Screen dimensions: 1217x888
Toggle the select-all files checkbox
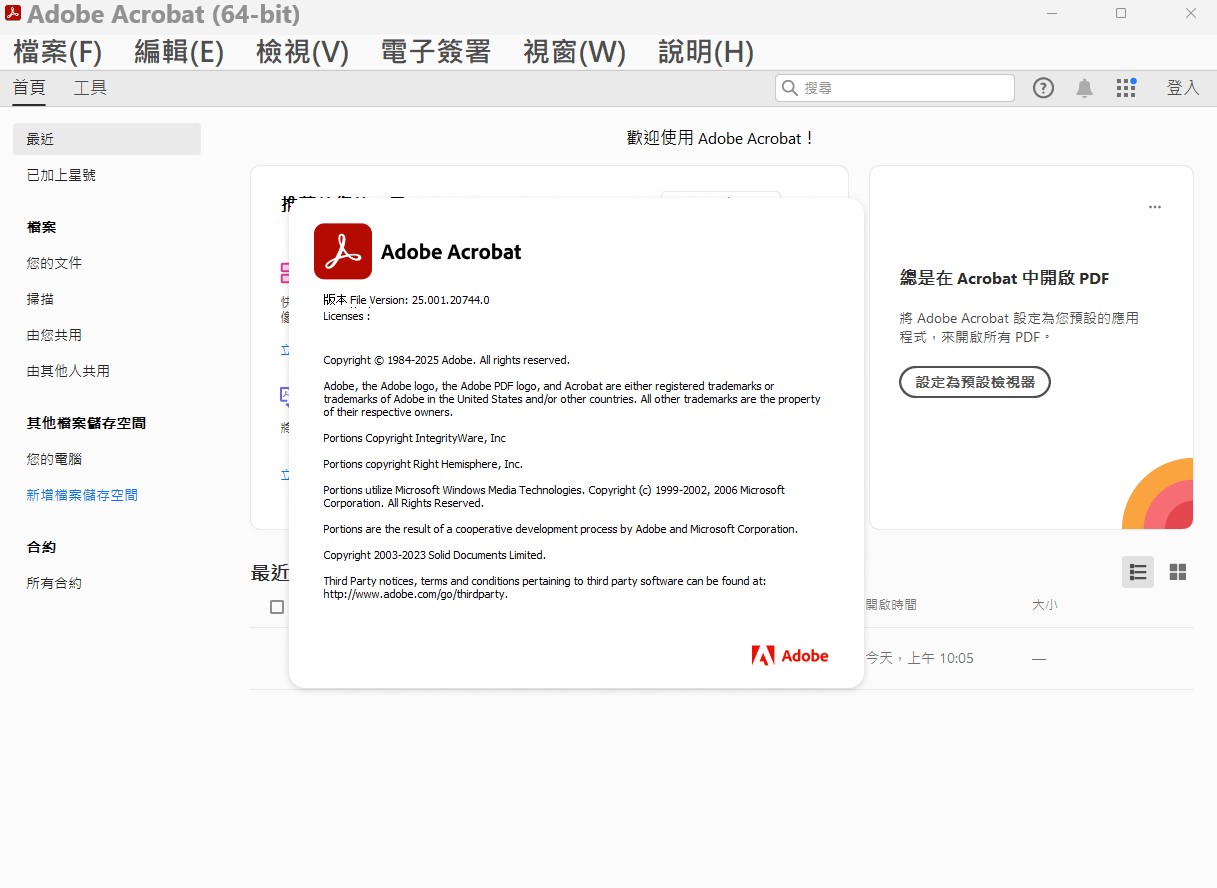click(277, 607)
